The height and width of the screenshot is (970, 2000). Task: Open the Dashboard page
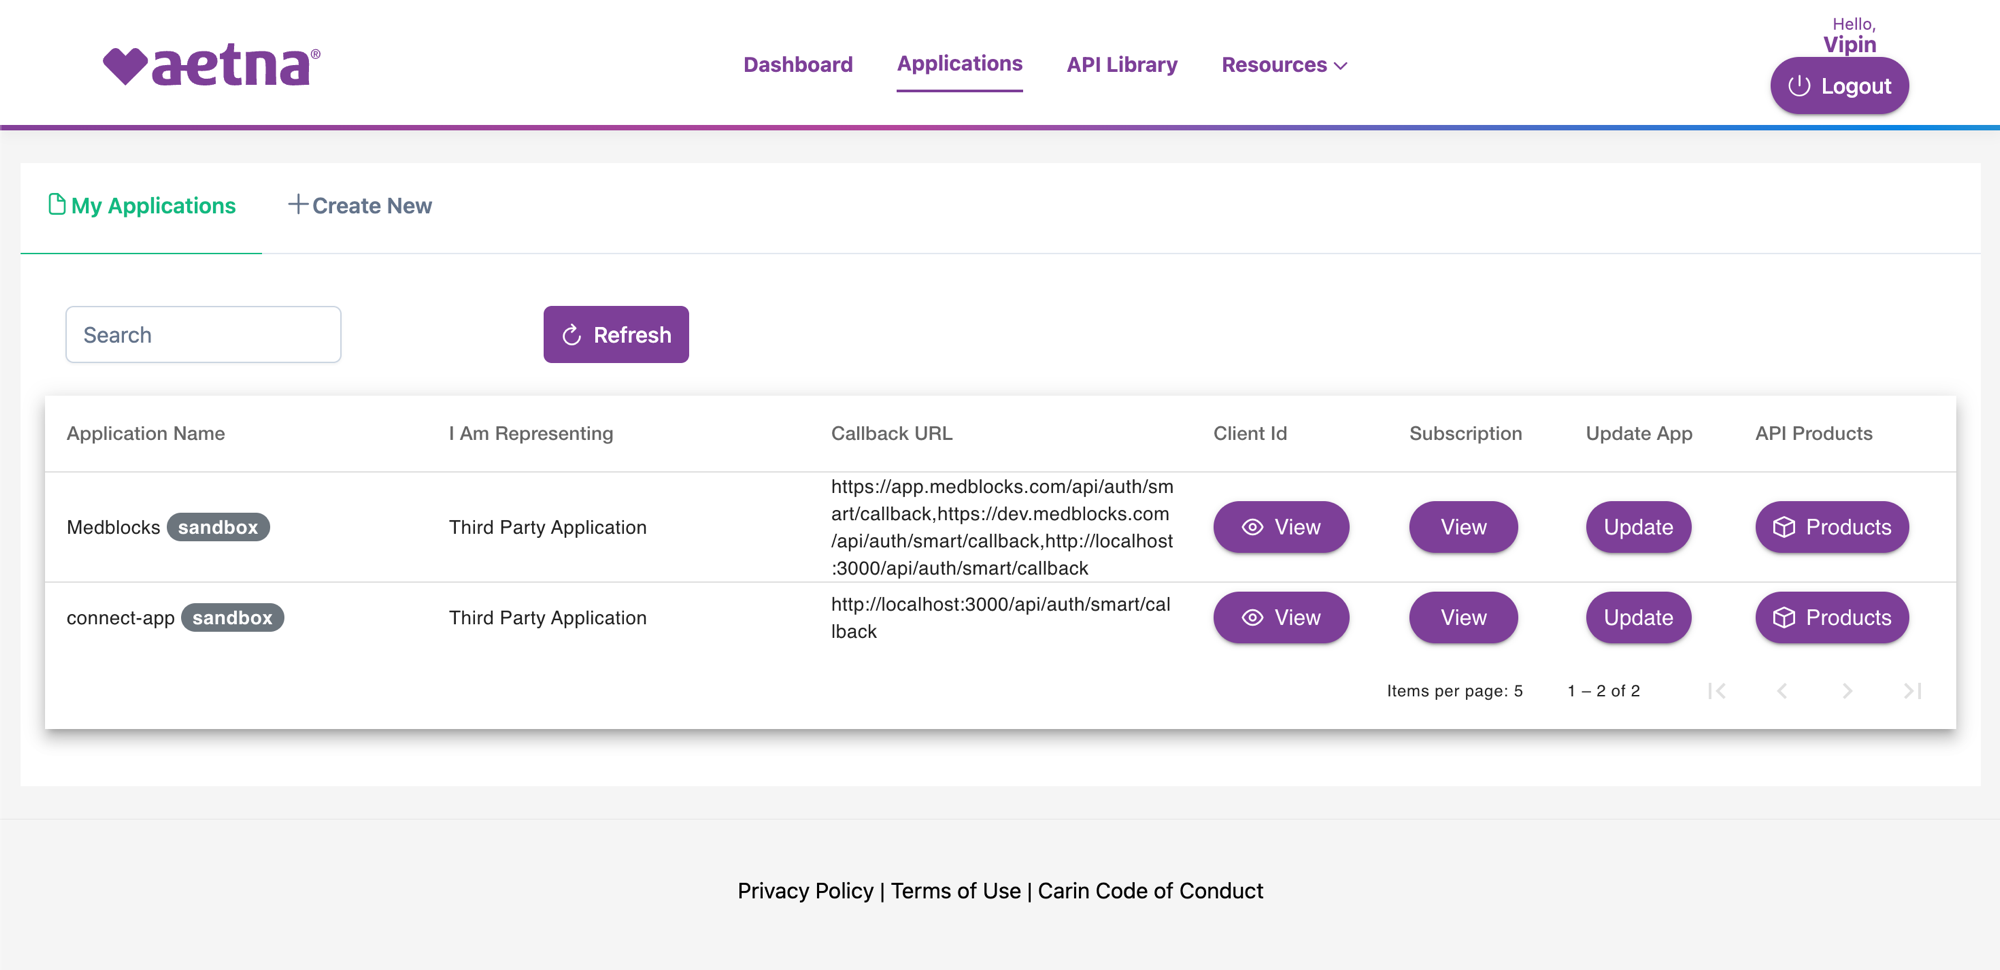tap(798, 65)
